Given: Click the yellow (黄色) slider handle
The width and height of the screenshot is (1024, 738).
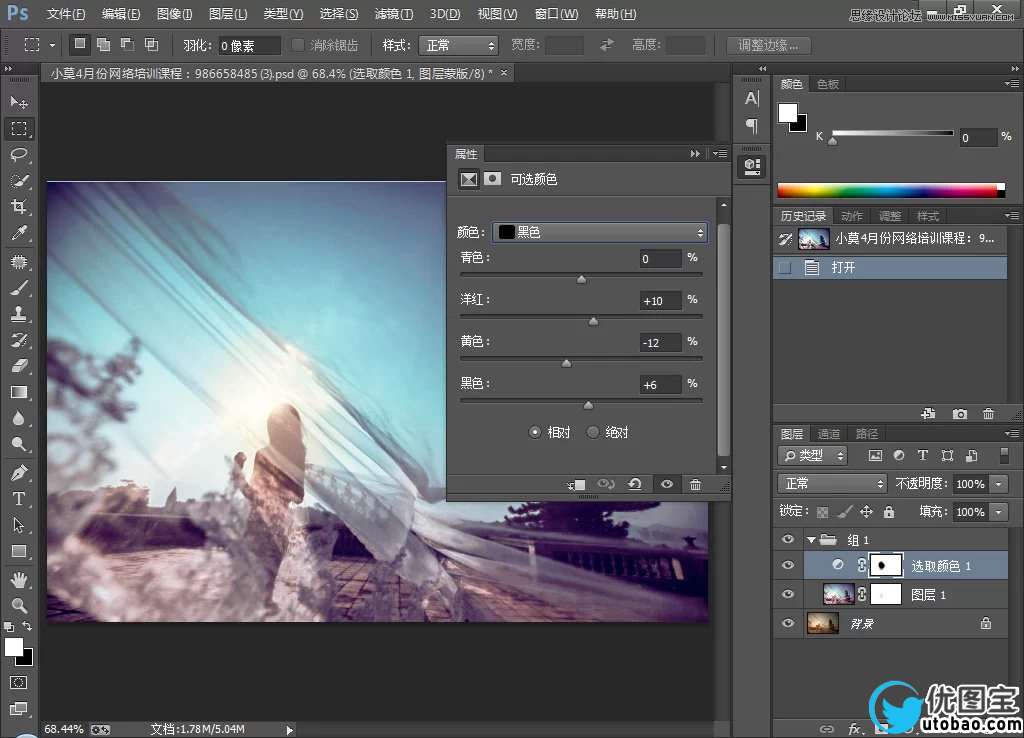Looking at the screenshot, I should (566, 363).
